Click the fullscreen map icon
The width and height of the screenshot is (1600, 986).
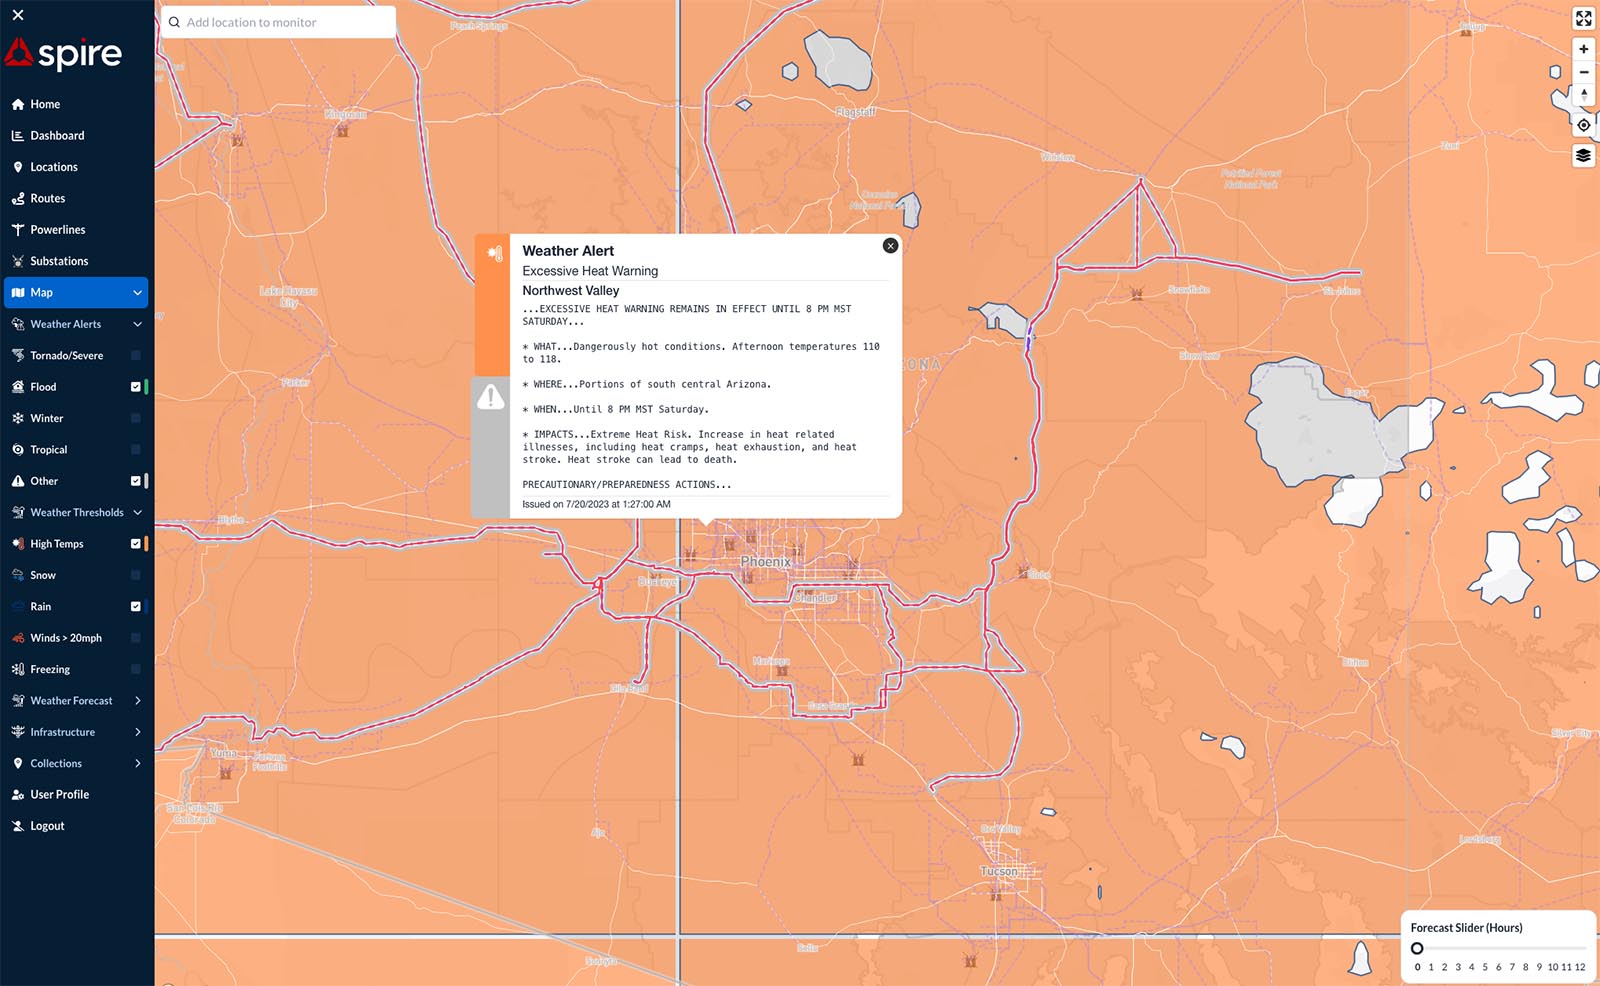pos(1583,19)
